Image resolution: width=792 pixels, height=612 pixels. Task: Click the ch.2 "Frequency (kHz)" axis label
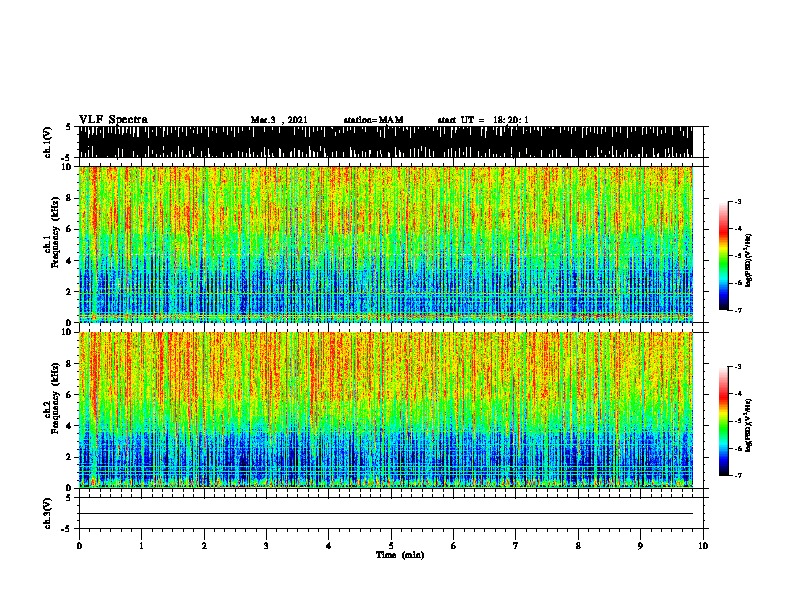pyautogui.click(x=55, y=398)
